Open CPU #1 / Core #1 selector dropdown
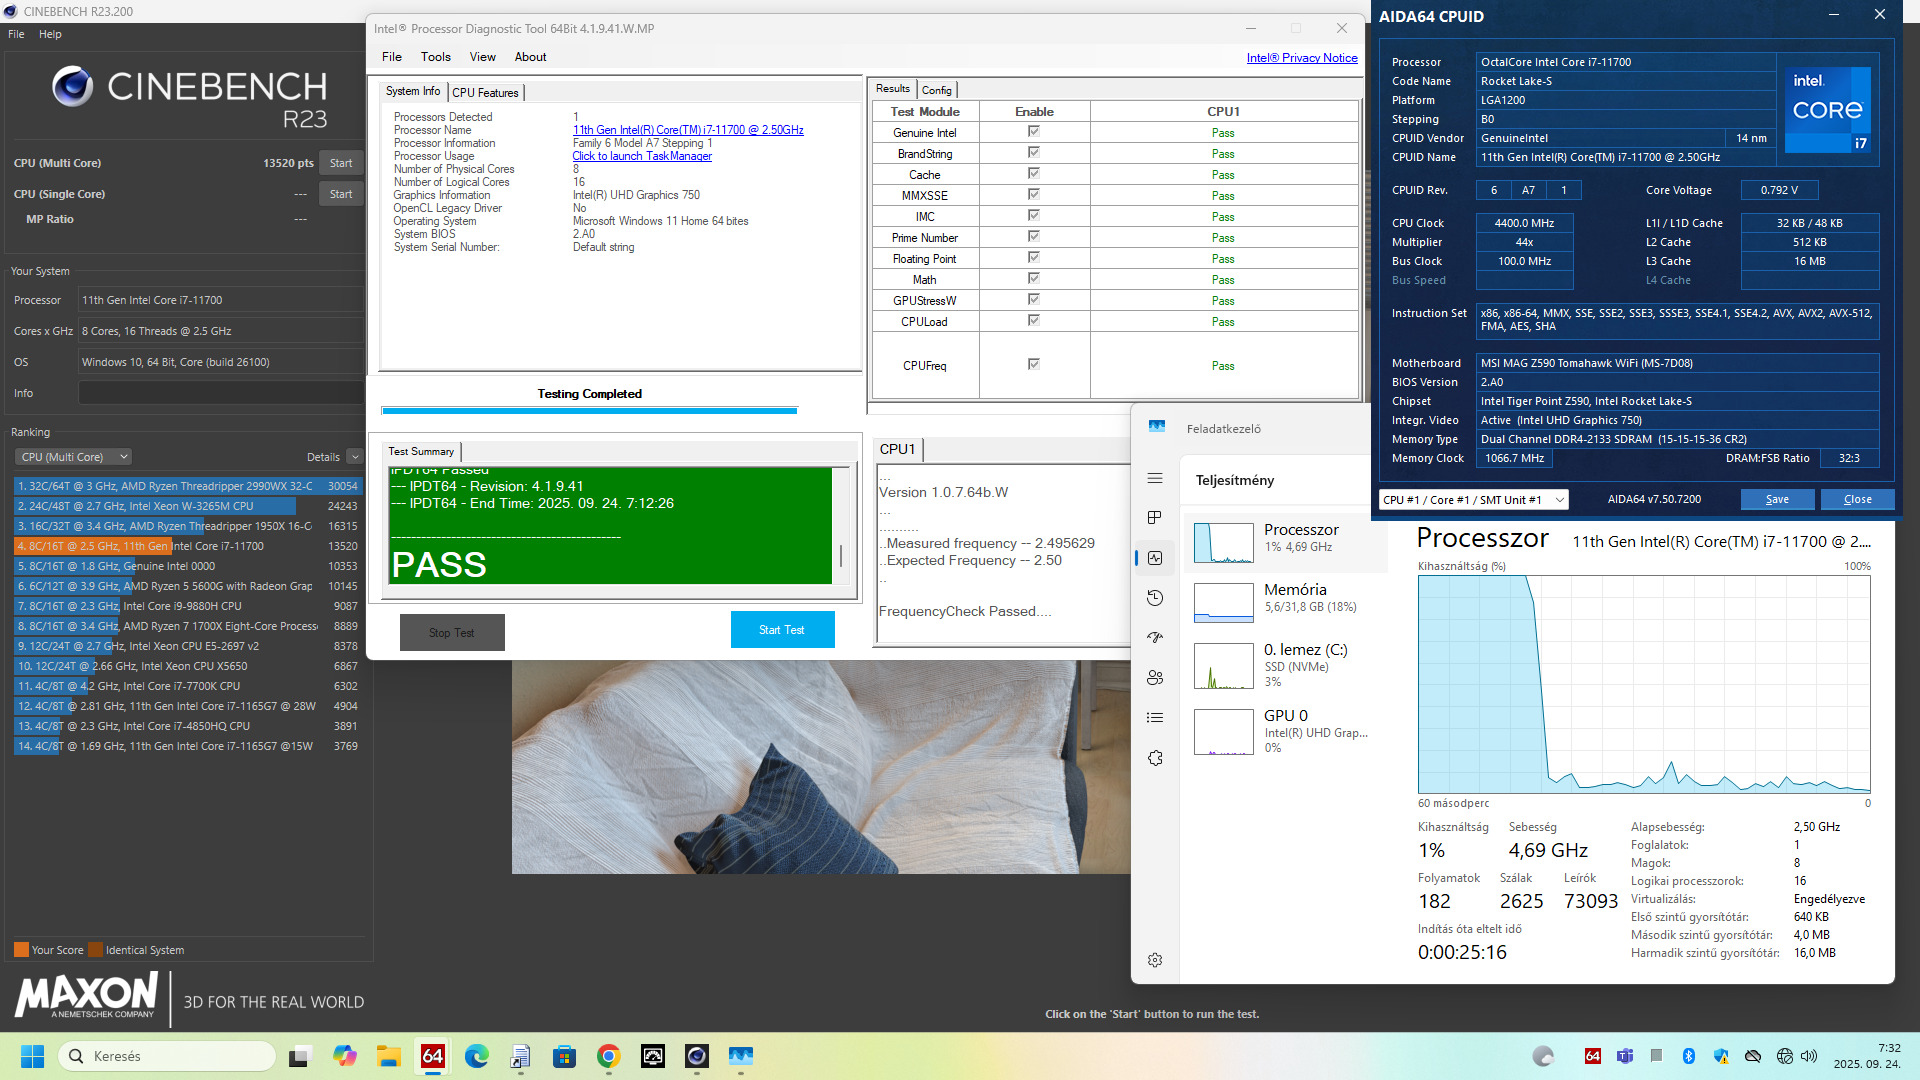Screen dimensions: 1920x1080 [1473, 500]
